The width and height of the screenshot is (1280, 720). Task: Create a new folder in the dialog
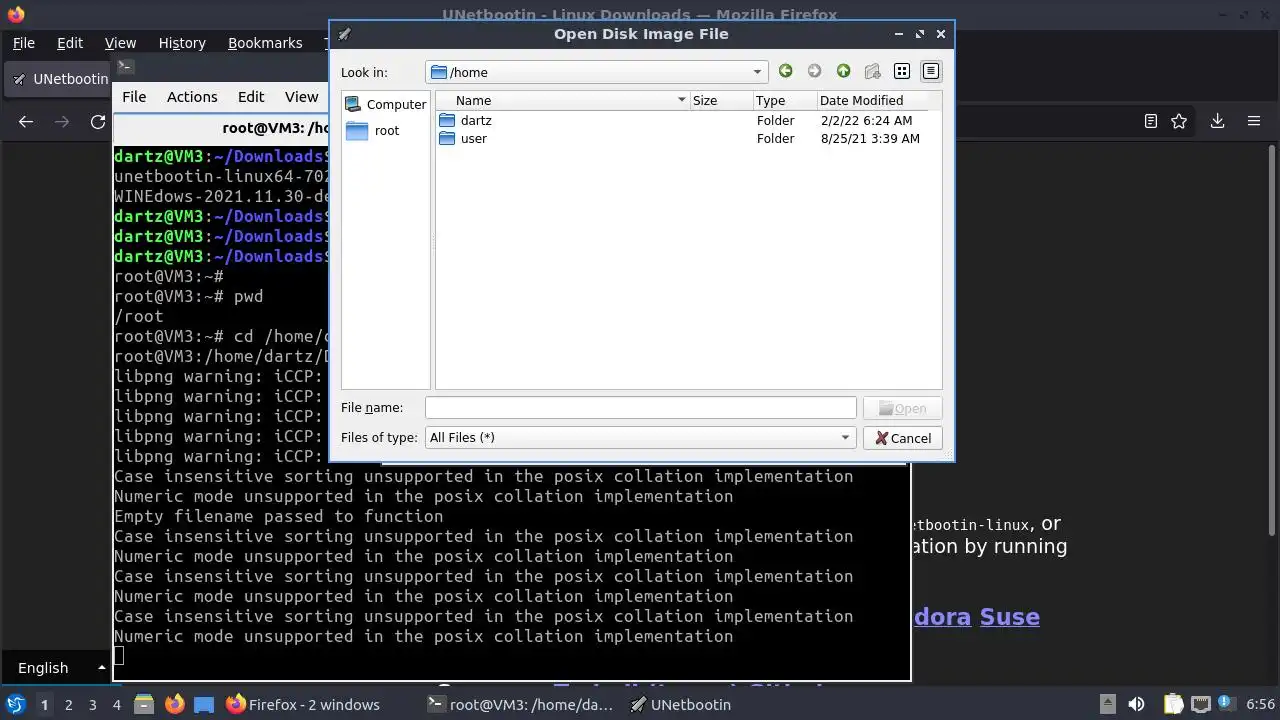872,71
